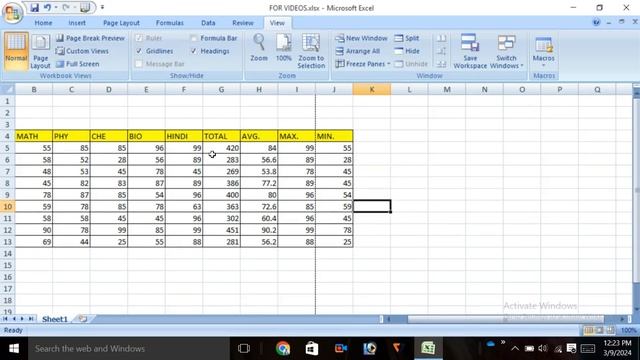Screen dimensions: 640x360
Task: Click the horizontal scrollbar
Action: pos(506,319)
